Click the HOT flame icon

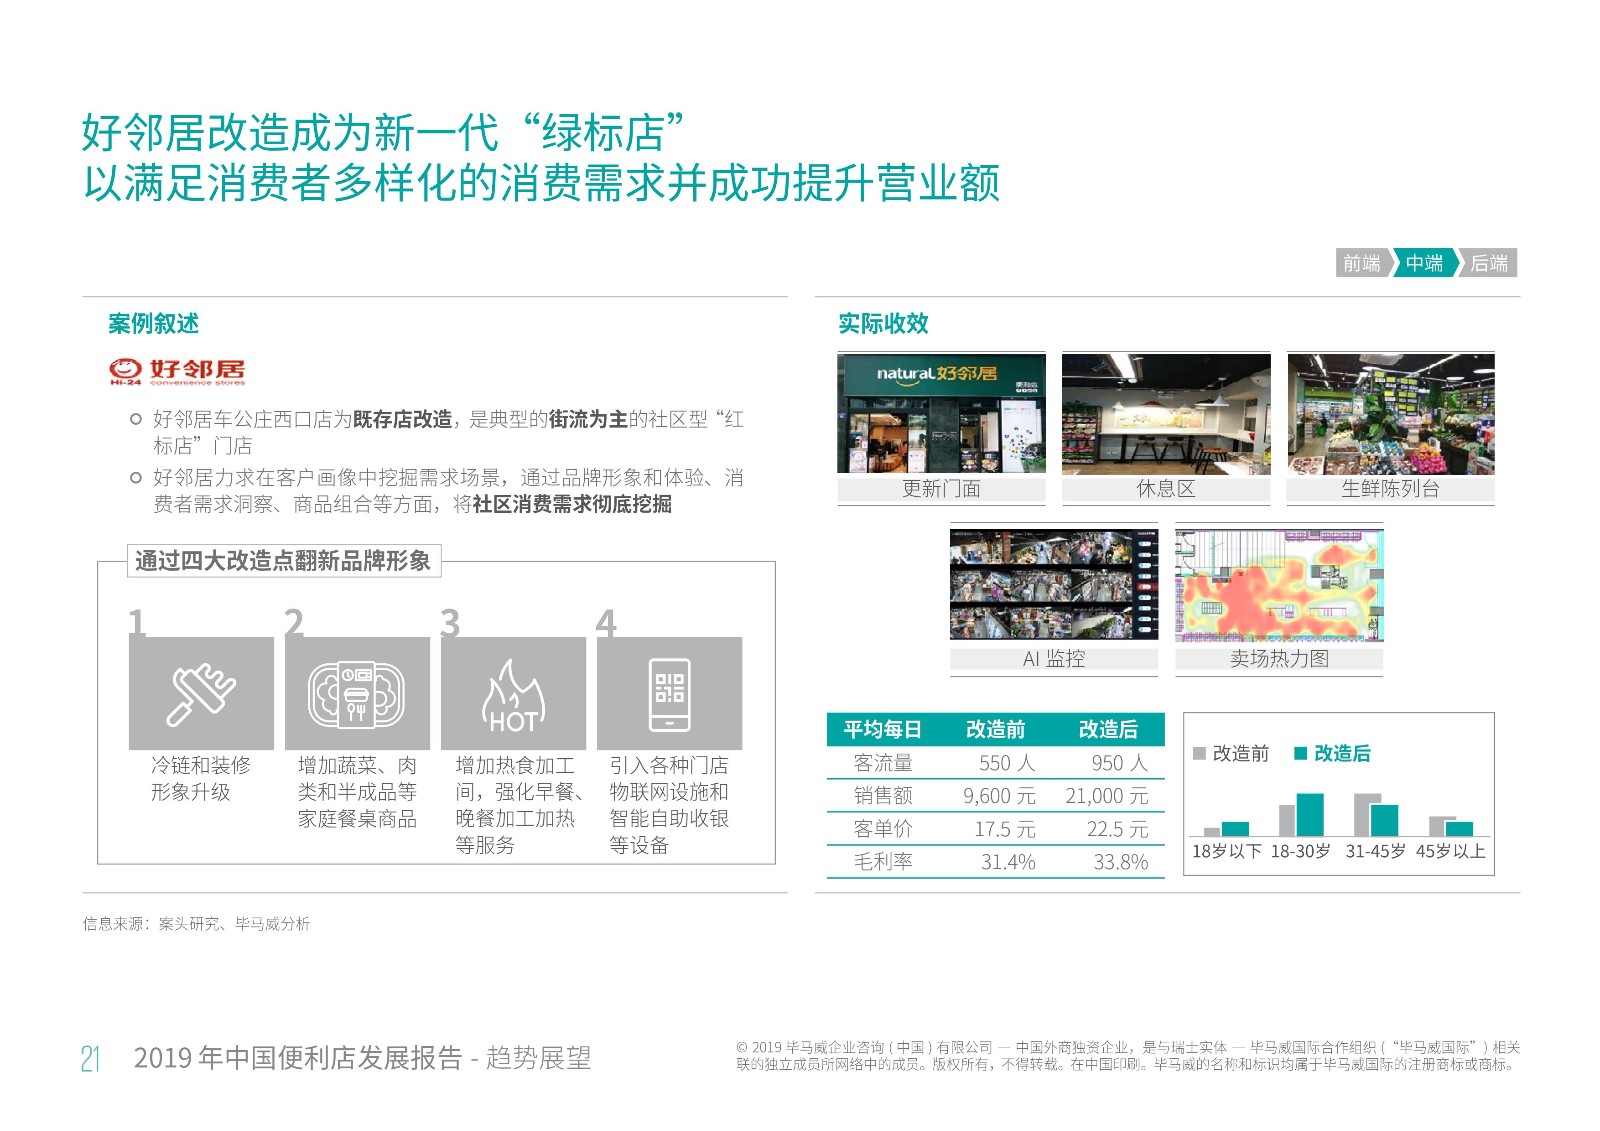tap(513, 696)
